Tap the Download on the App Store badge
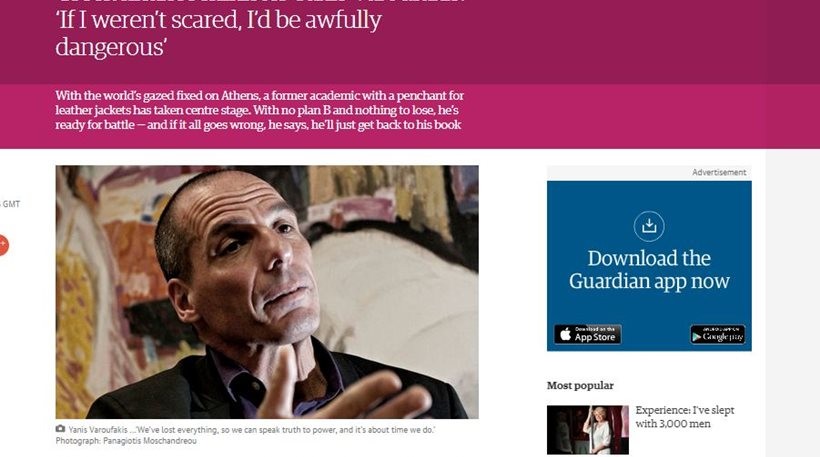The image size is (820, 457). [588, 334]
